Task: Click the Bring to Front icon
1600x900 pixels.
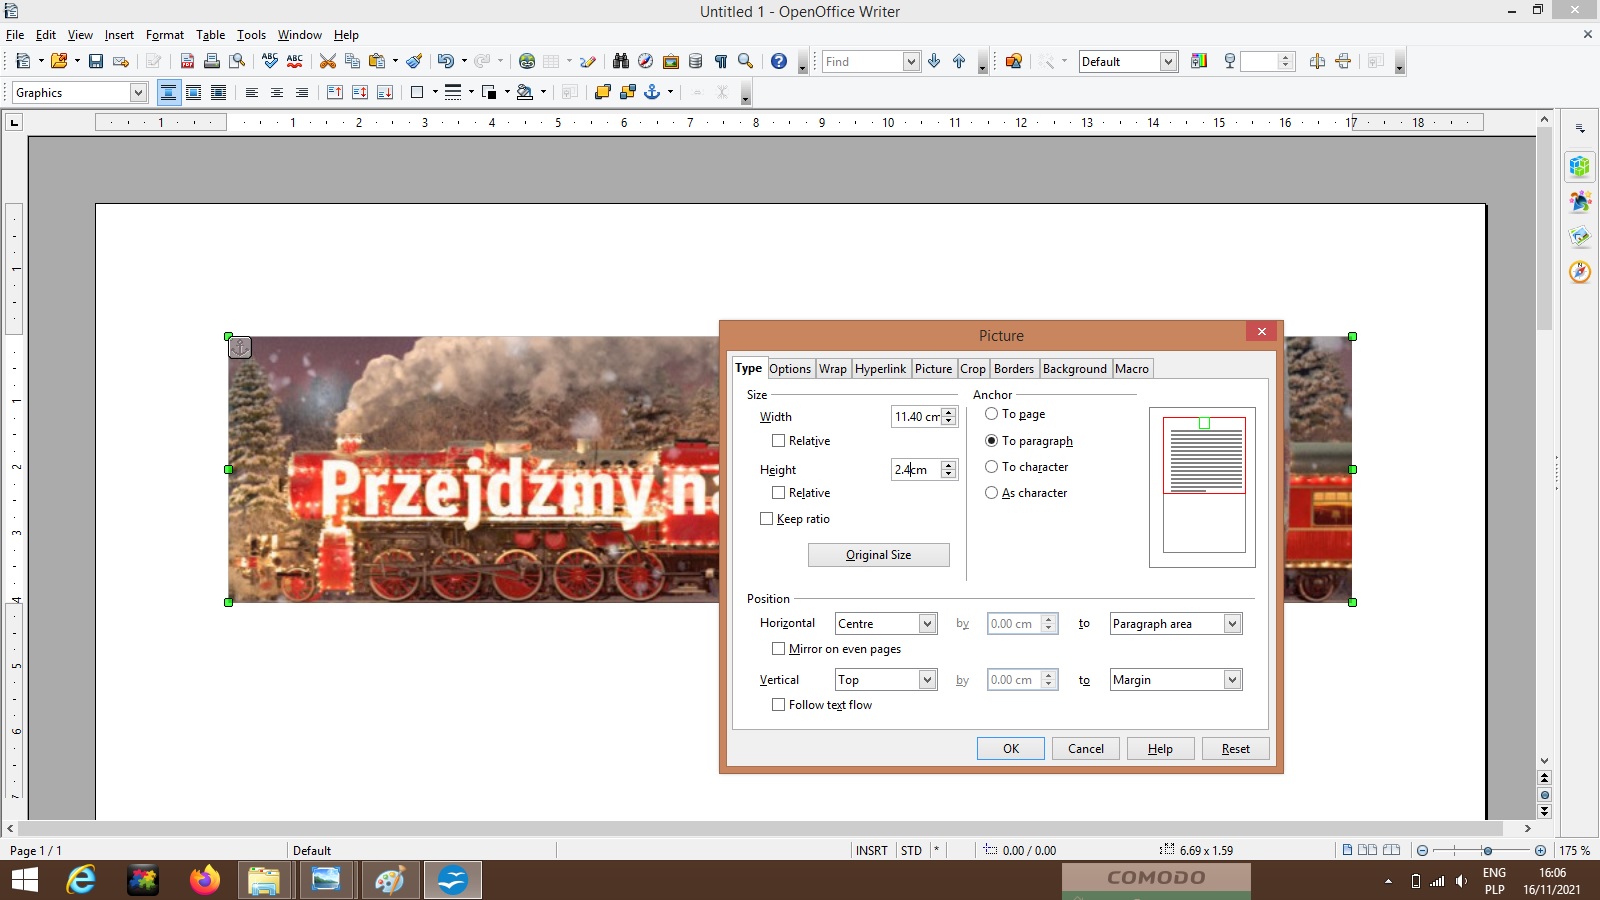Action: pyautogui.click(x=602, y=93)
